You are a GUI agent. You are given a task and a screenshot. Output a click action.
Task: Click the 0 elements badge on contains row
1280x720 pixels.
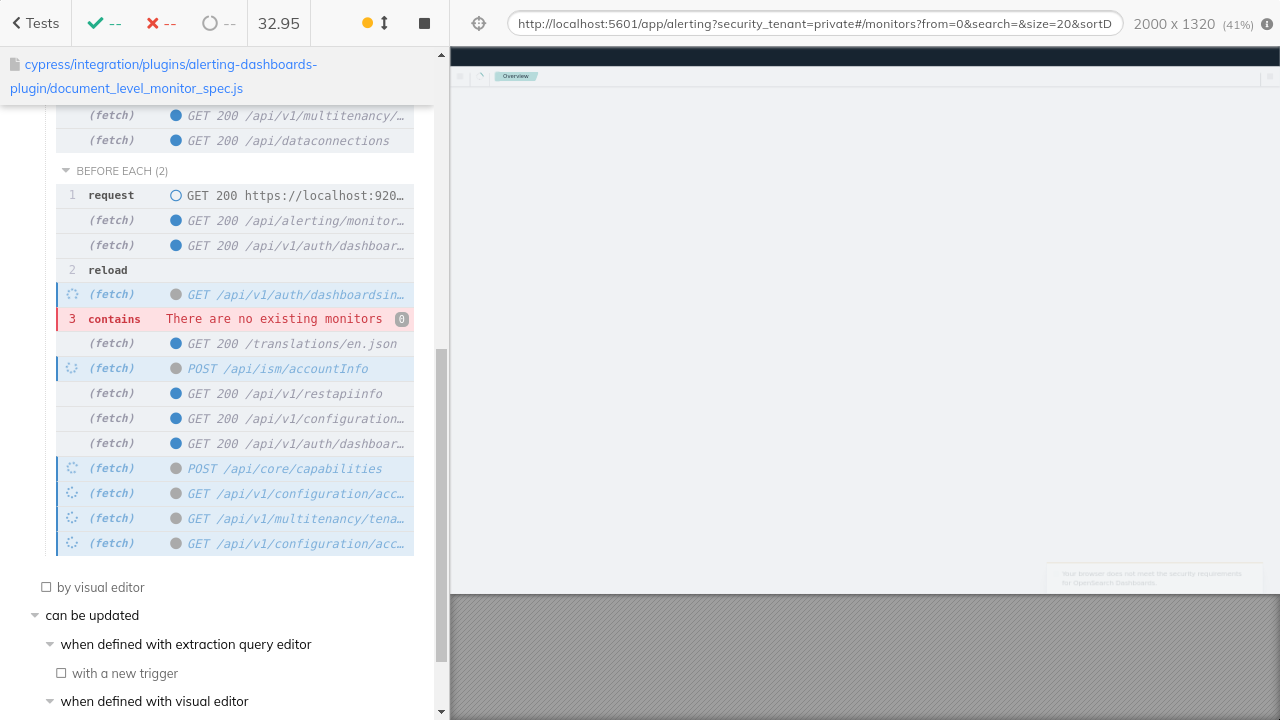(402, 320)
